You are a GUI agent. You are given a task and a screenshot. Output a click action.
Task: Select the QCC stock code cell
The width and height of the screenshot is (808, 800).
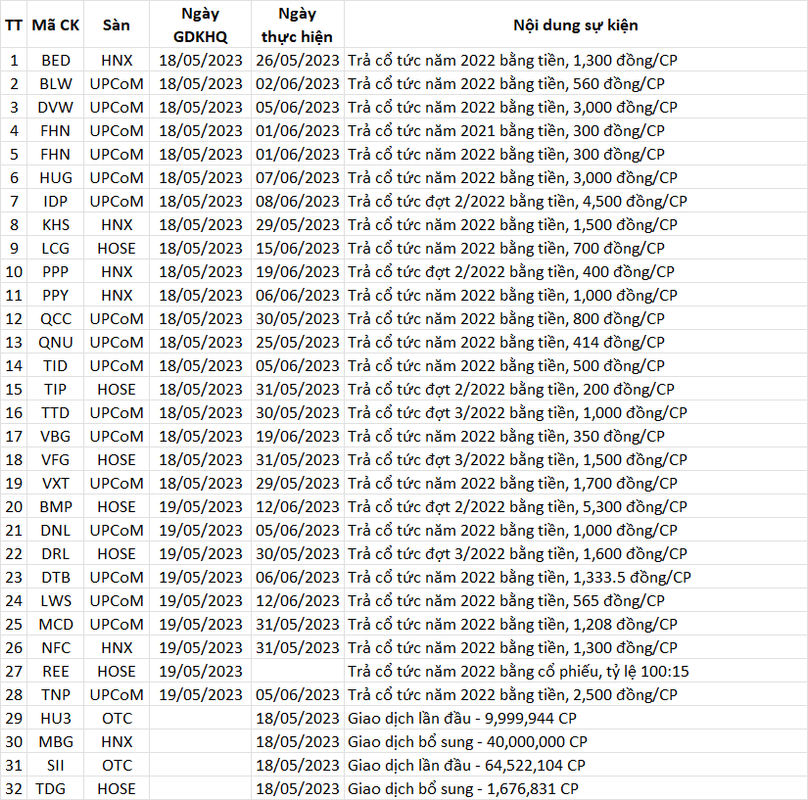55,319
